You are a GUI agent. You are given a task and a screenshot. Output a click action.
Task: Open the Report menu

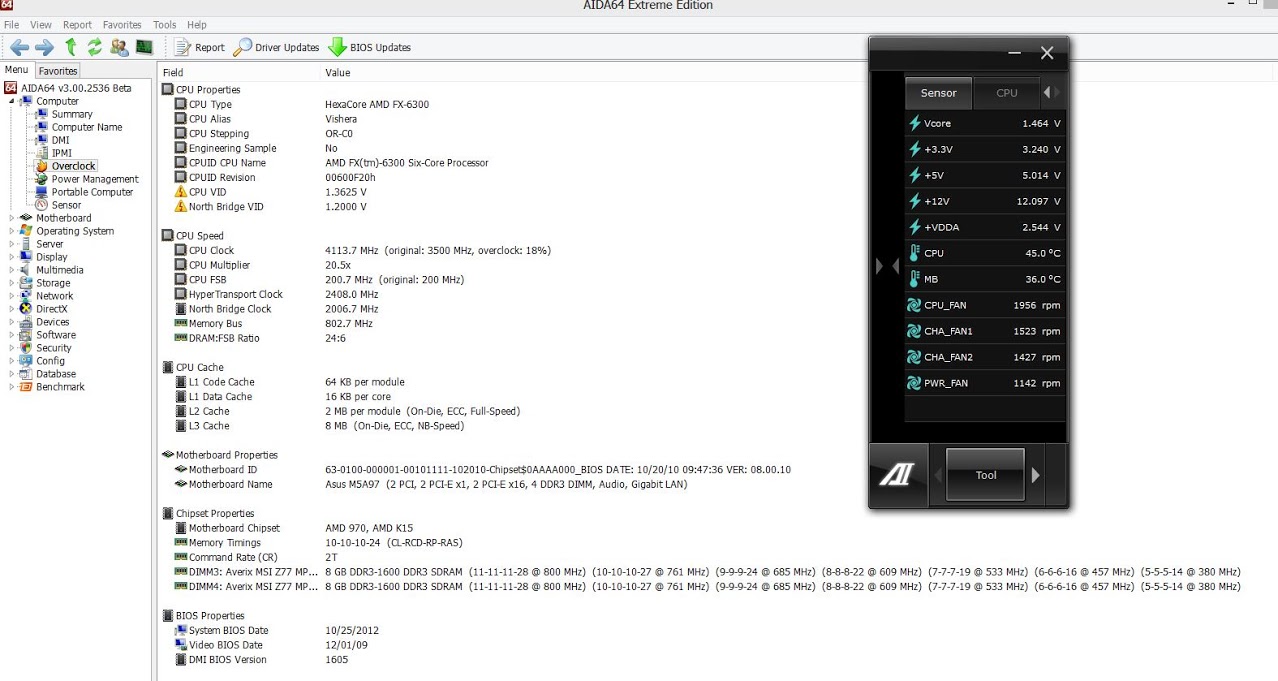(x=77, y=24)
